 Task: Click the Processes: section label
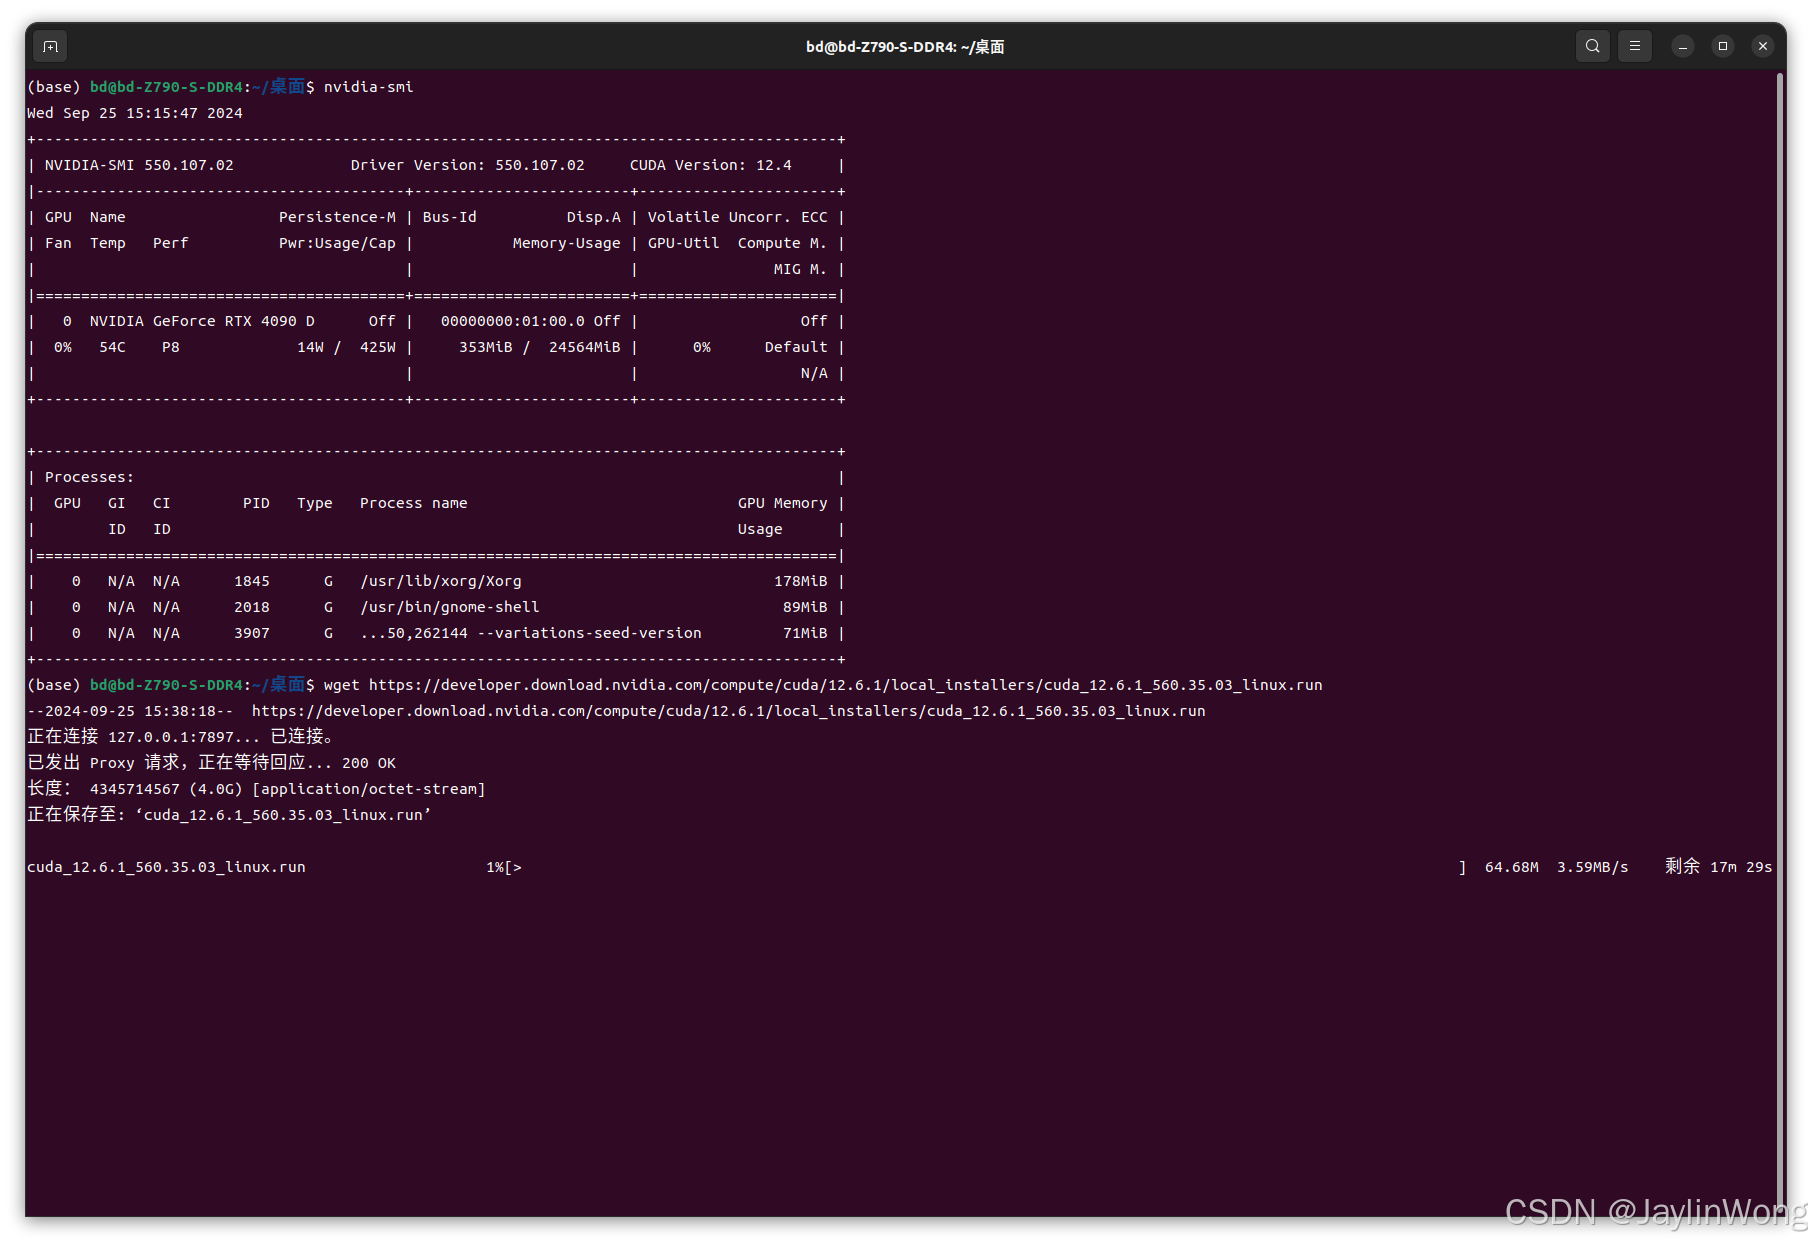click(x=89, y=477)
